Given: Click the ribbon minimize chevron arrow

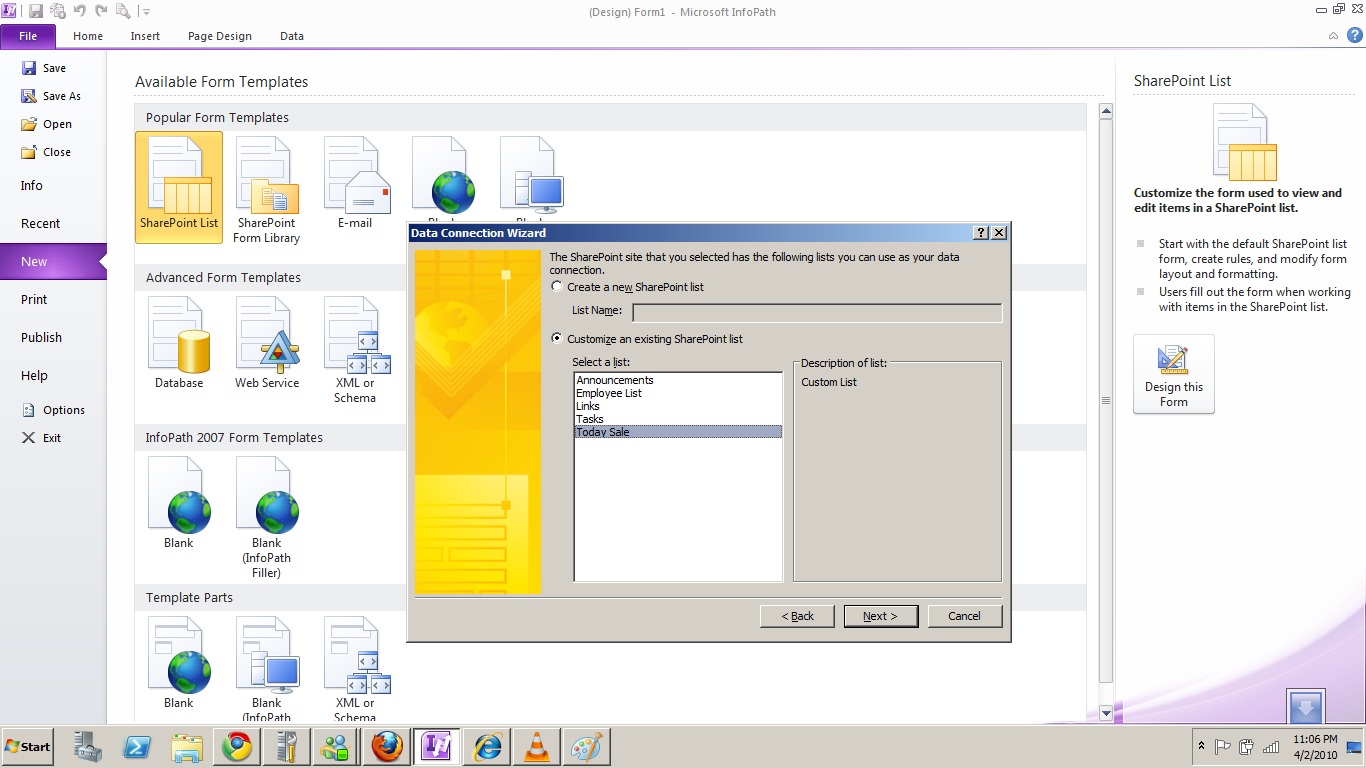Looking at the screenshot, I should point(1334,36).
